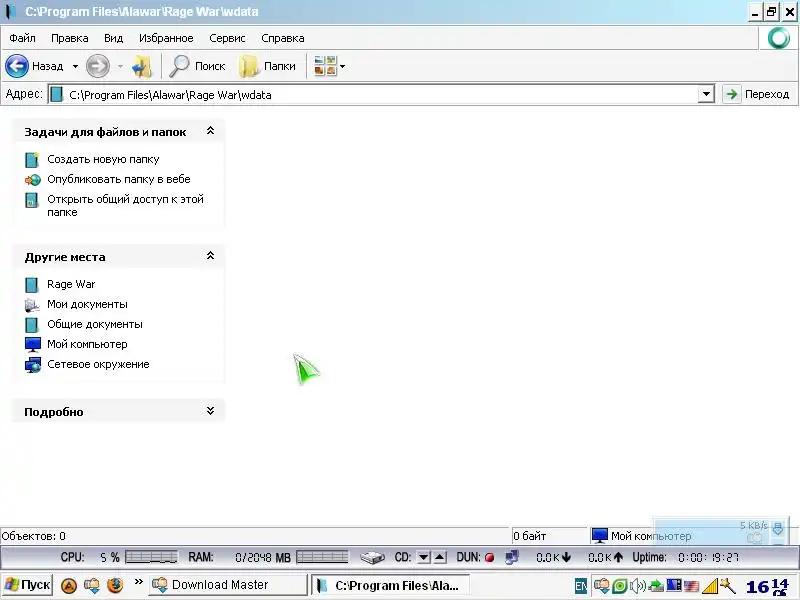Open the Файл menu
The image size is (800, 600).
coord(22,38)
